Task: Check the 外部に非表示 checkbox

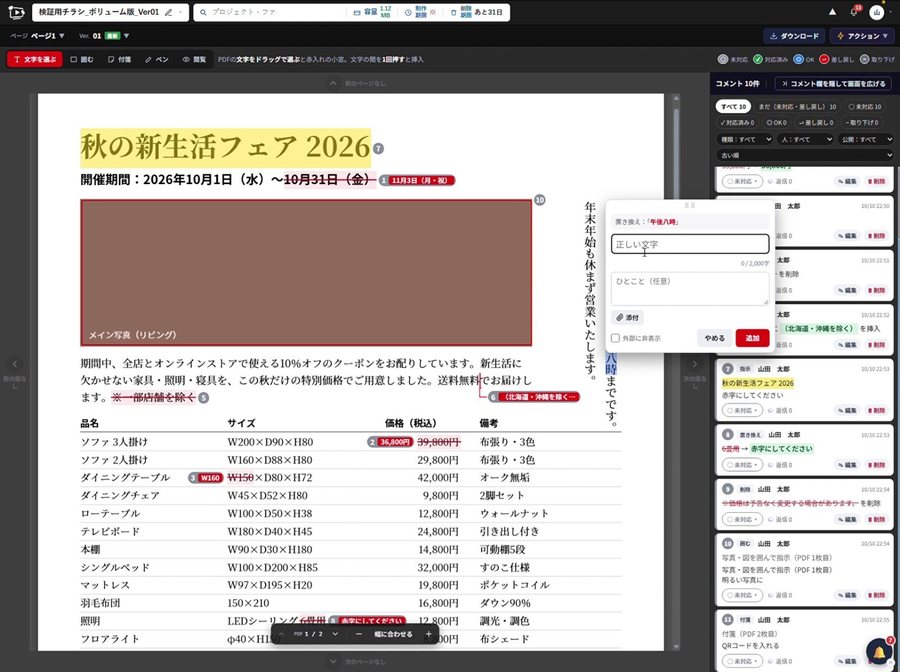Action: [615, 338]
